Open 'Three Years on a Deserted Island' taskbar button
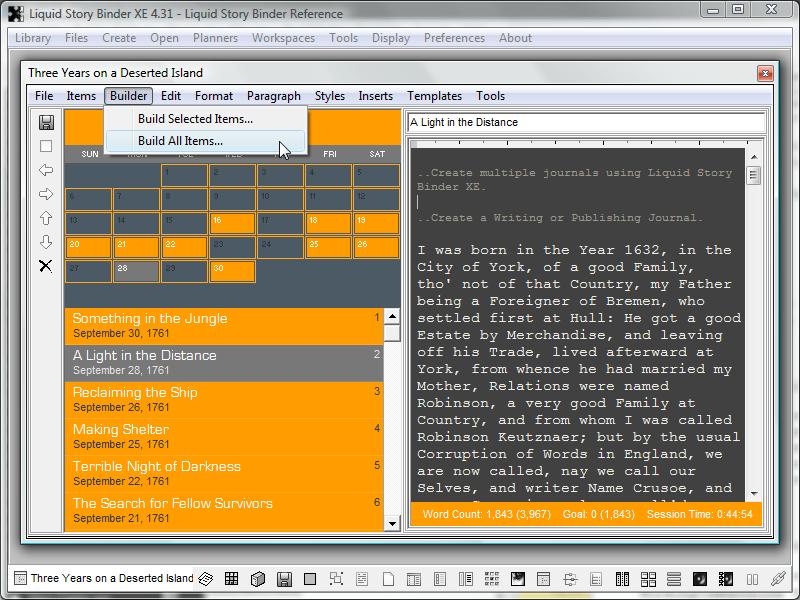Image resolution: width=800 pixels, height=600 pixels. tap(103, 579)
